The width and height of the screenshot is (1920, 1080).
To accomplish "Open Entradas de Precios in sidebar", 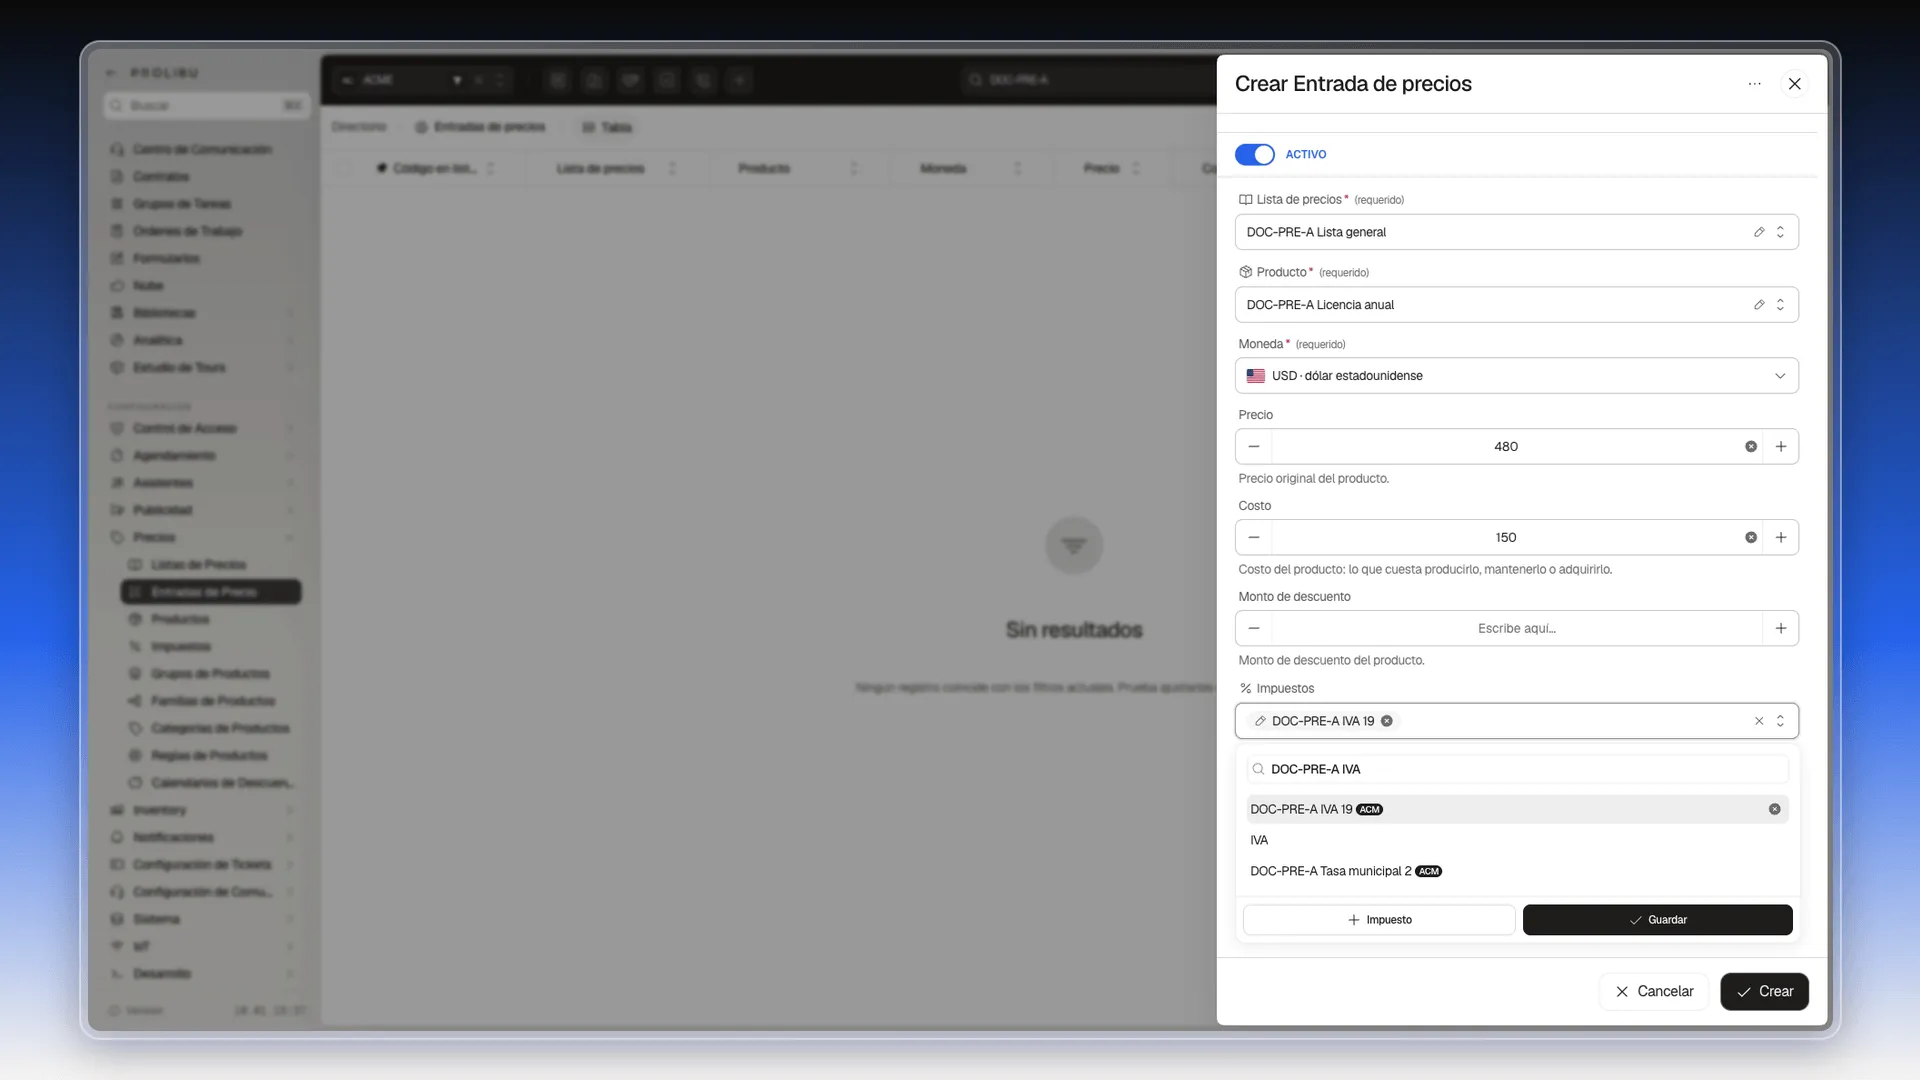I will (x=211, y=592).
